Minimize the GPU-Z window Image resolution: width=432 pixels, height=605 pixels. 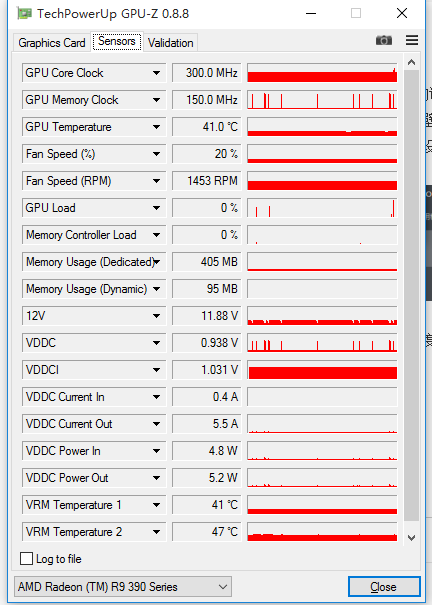pyautogui.click(x=311, y=14)
